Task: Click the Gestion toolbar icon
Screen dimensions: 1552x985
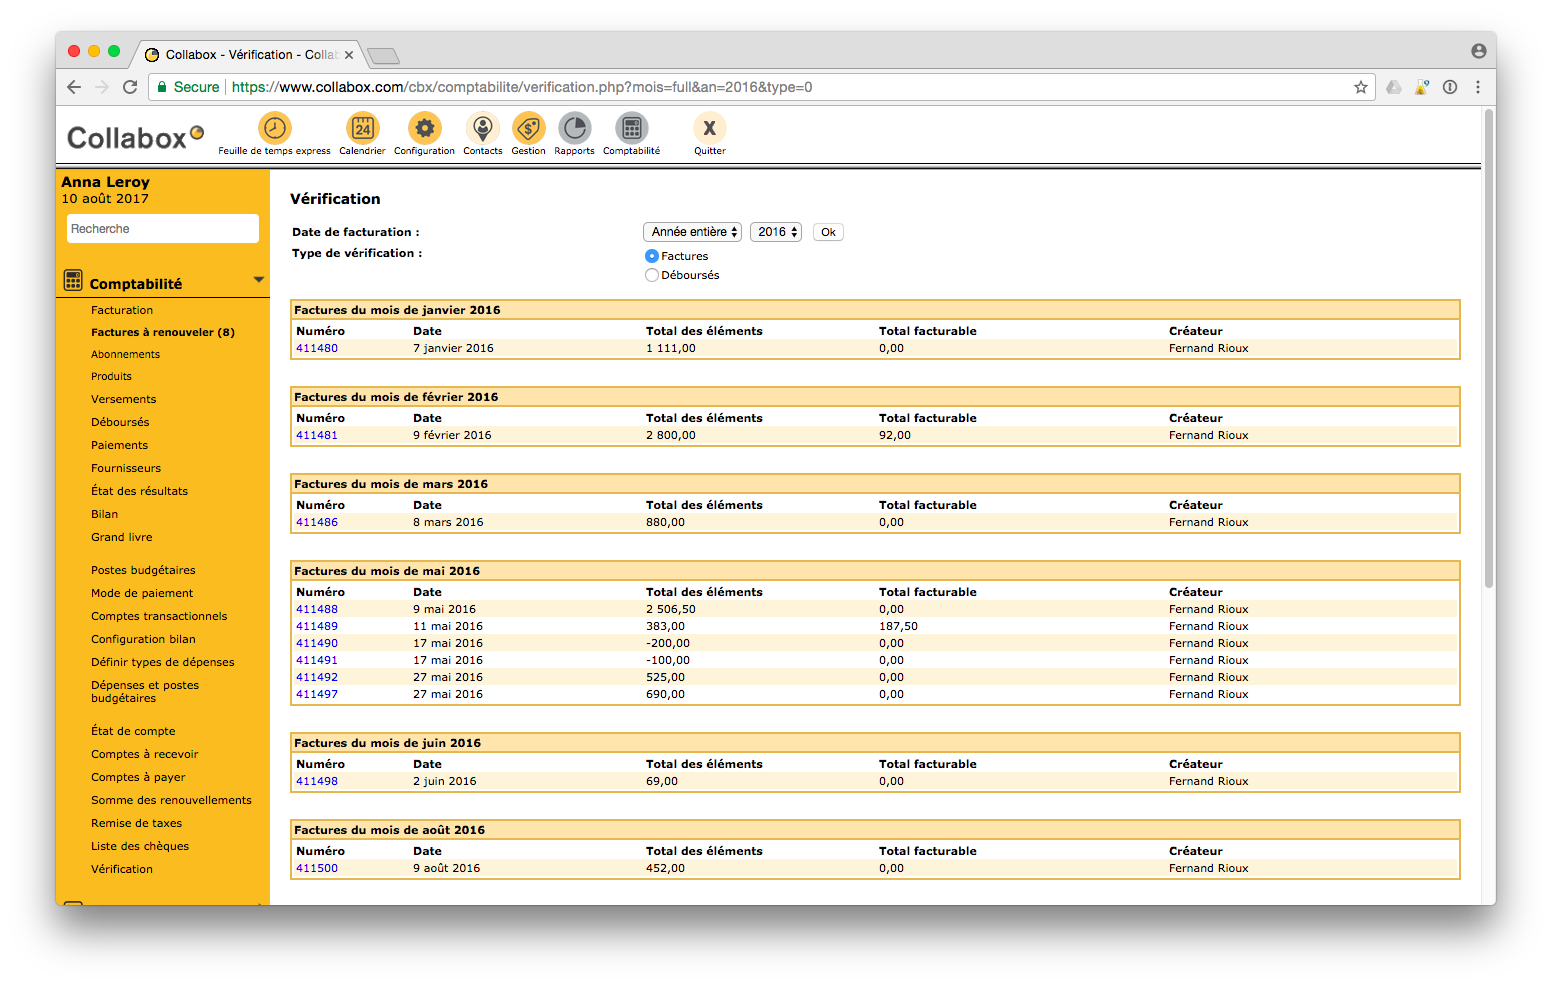Action: pyautogui.click(x=528, y=128)
